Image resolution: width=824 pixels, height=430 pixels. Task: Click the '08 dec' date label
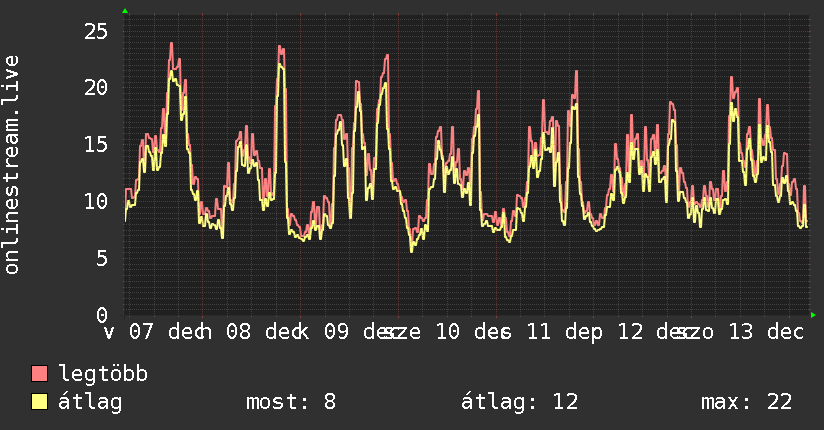(x=263, y=332)
